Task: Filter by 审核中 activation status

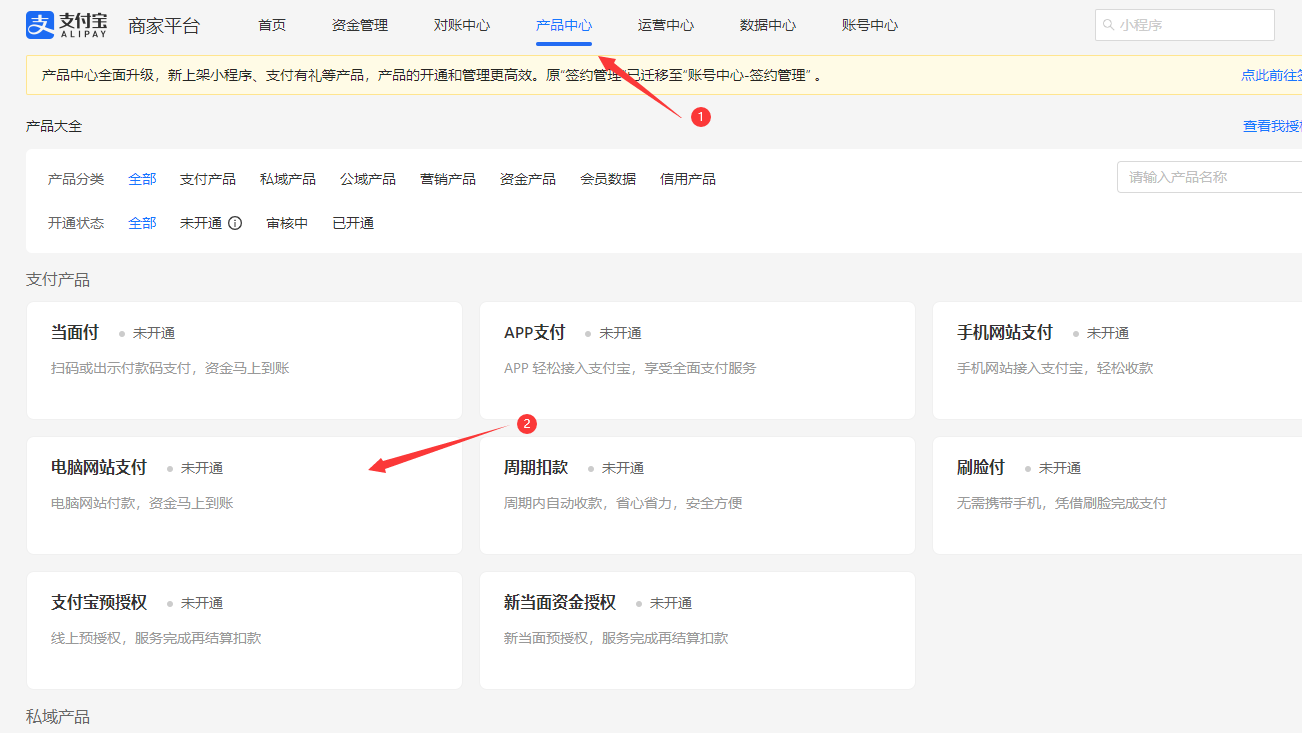Action: click(287, 223)
